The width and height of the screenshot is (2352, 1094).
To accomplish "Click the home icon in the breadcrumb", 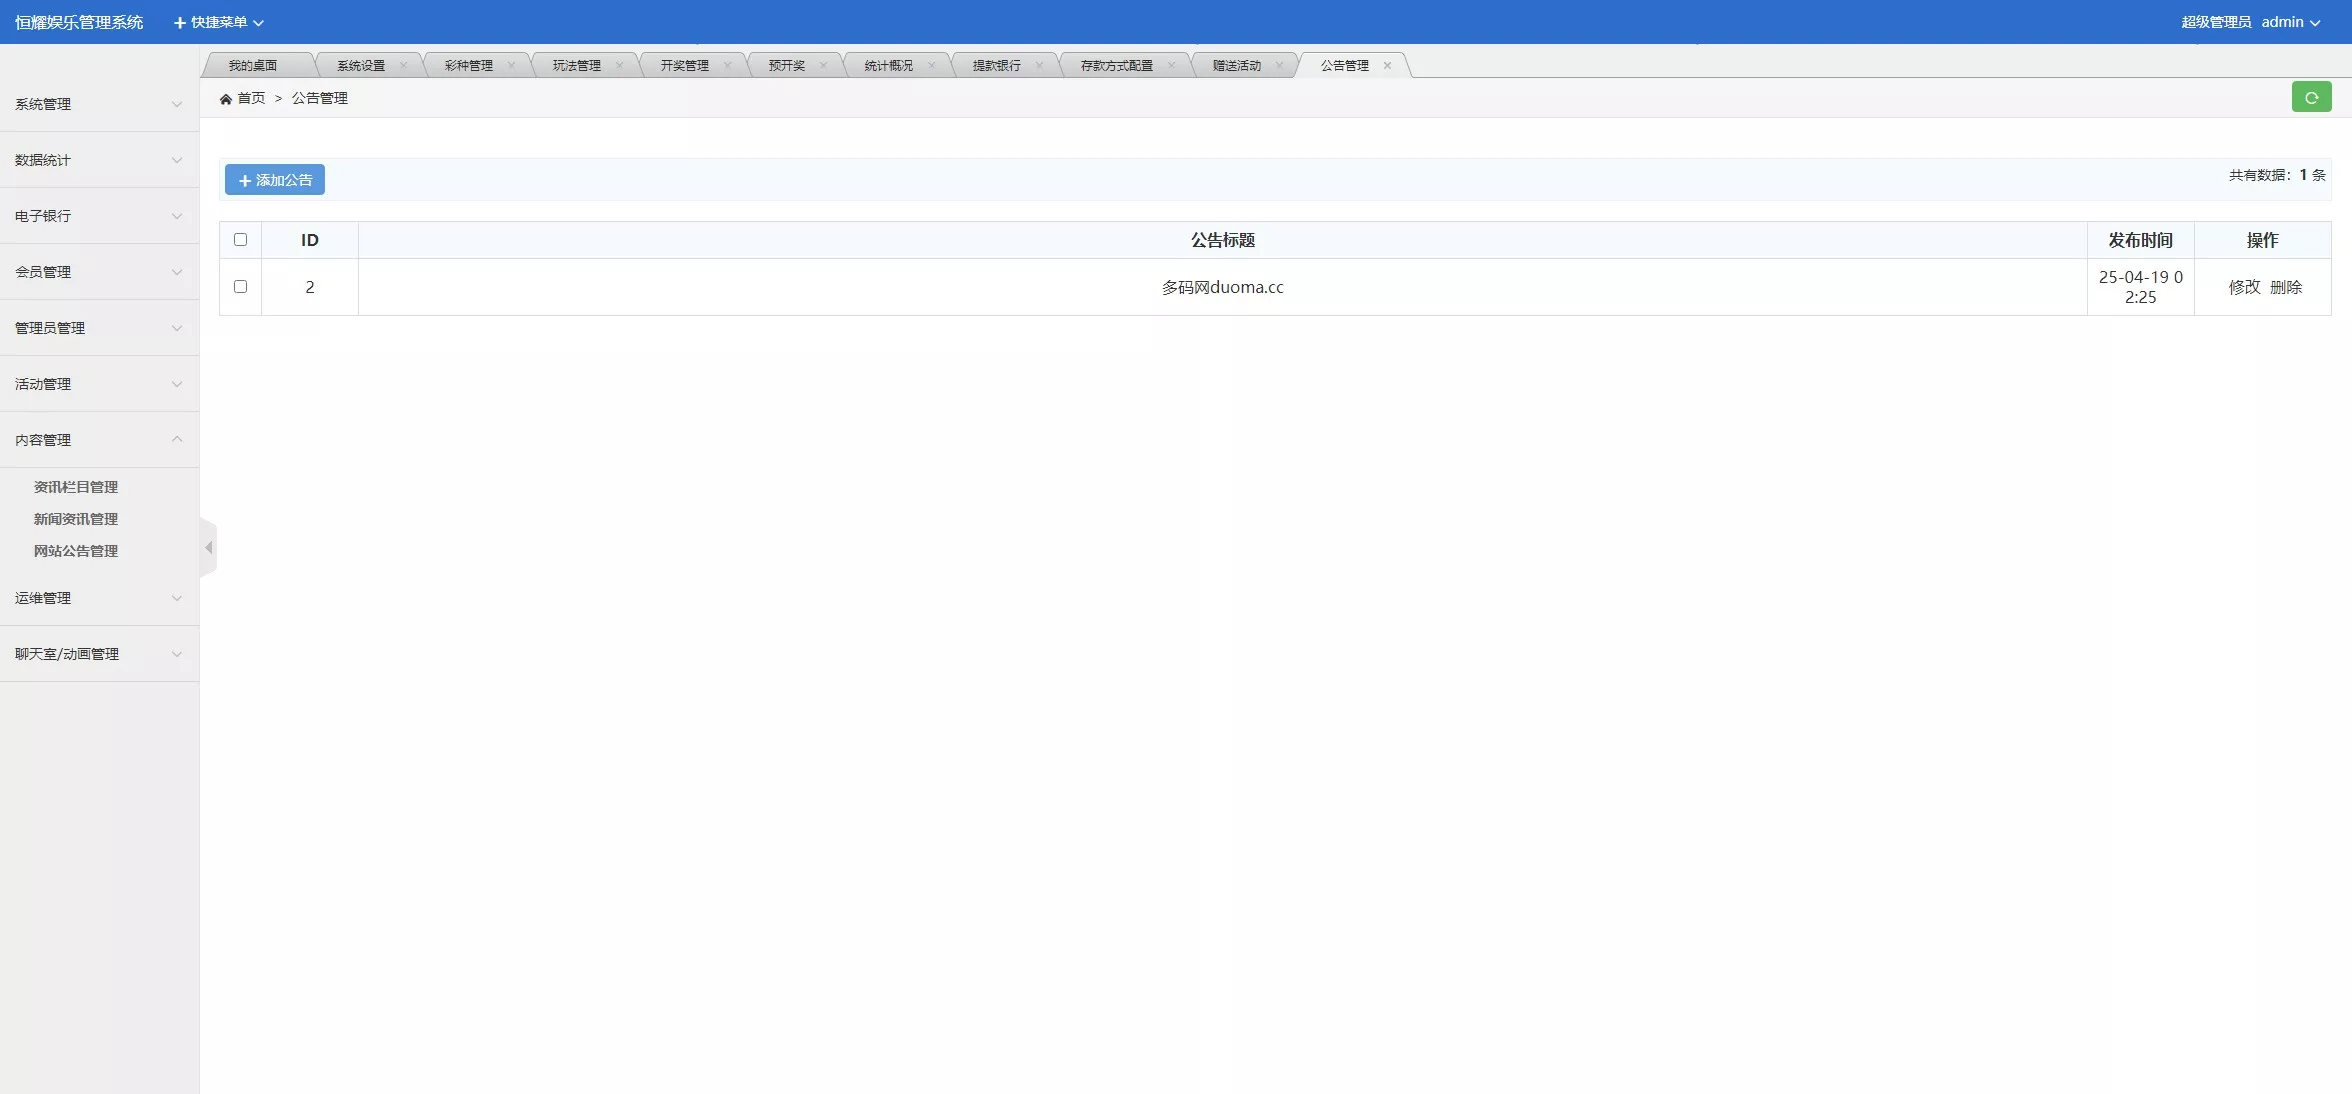I will pyautogui.click(x=226, y=97).
